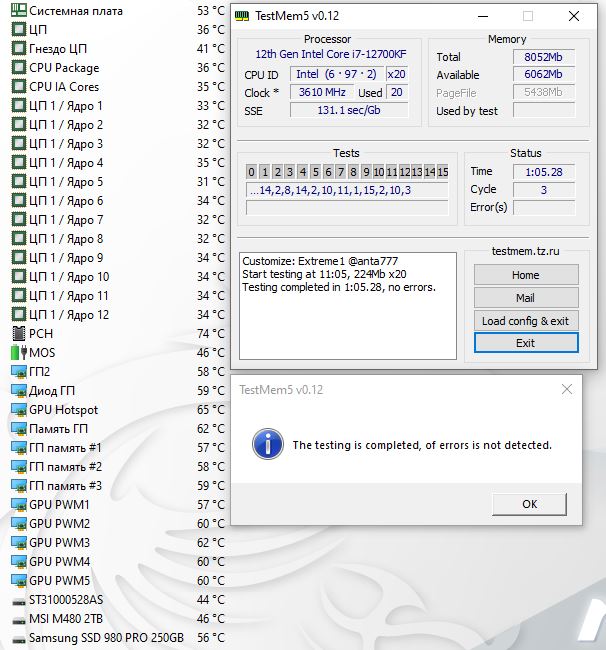This screenshot has width=606, height=650.
Task: Click Load config & exit button
Action: click(526, 321)
